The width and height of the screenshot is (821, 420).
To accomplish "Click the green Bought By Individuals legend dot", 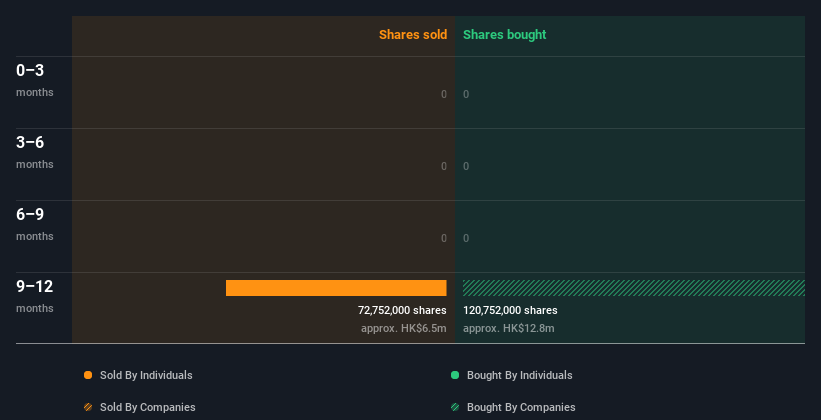I will 455,375.
